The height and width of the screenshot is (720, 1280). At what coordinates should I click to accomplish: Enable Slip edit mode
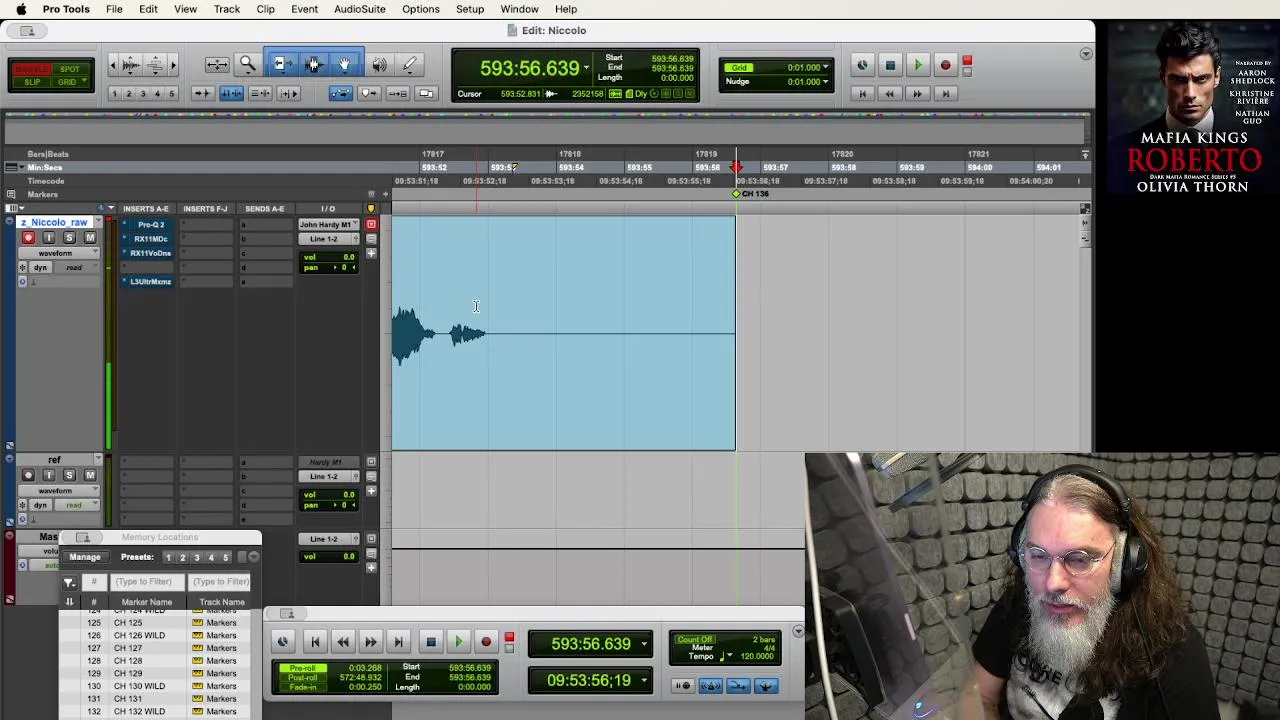point(32,82)
